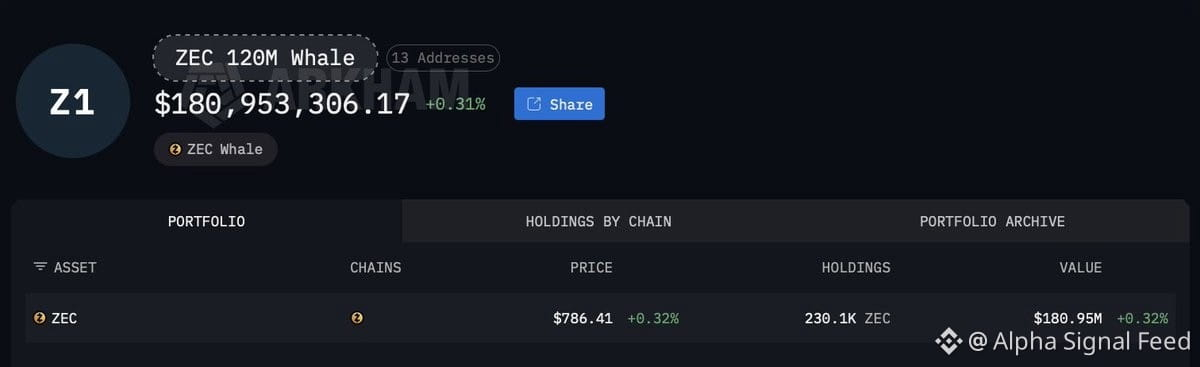Sort the table by the HOLDINGS column
The height and width of the screenshot is (367, 1200).
coord(856,267)
